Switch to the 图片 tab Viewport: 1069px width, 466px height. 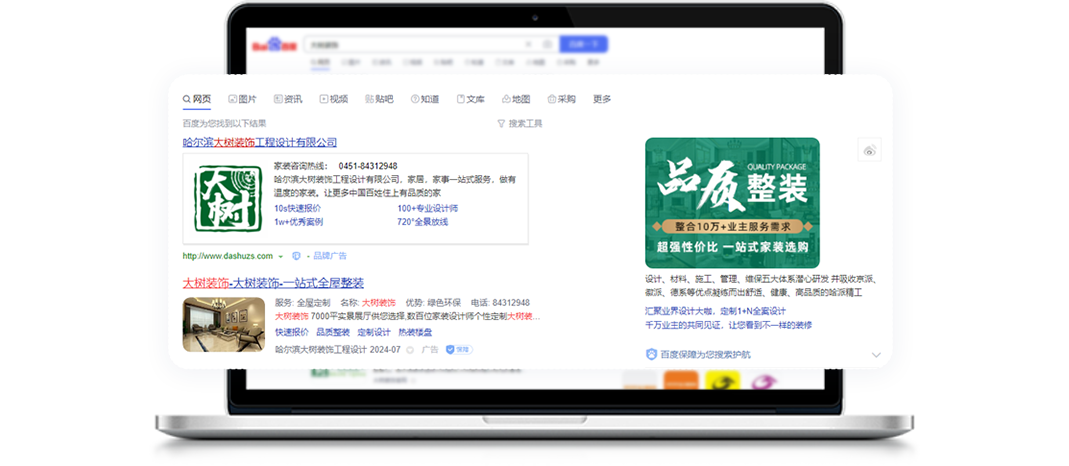[x=243, y=99]
